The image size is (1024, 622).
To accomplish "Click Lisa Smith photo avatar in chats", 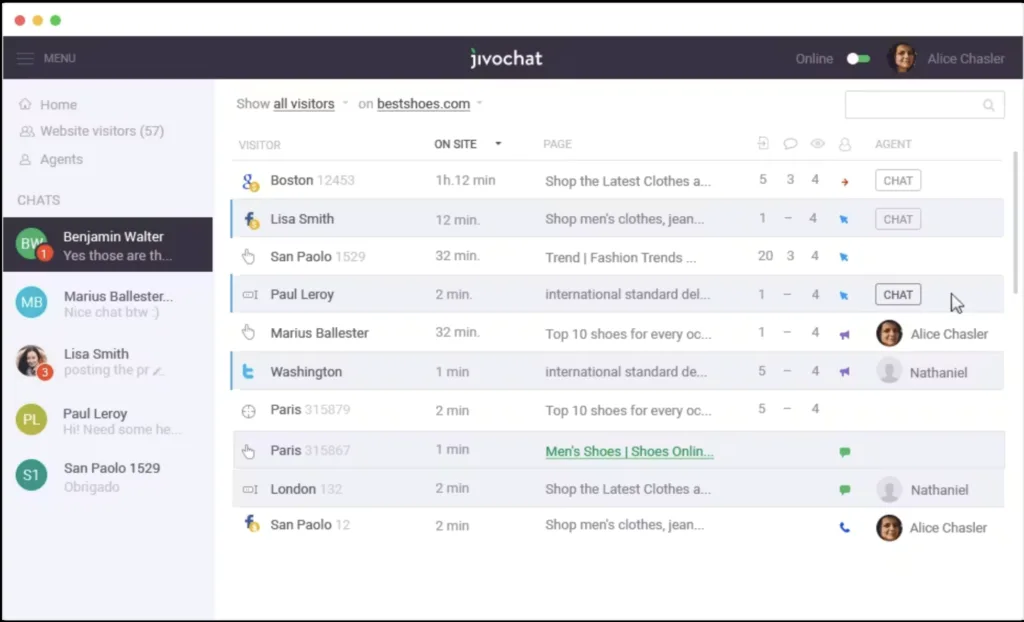I will tap(32, 361).
